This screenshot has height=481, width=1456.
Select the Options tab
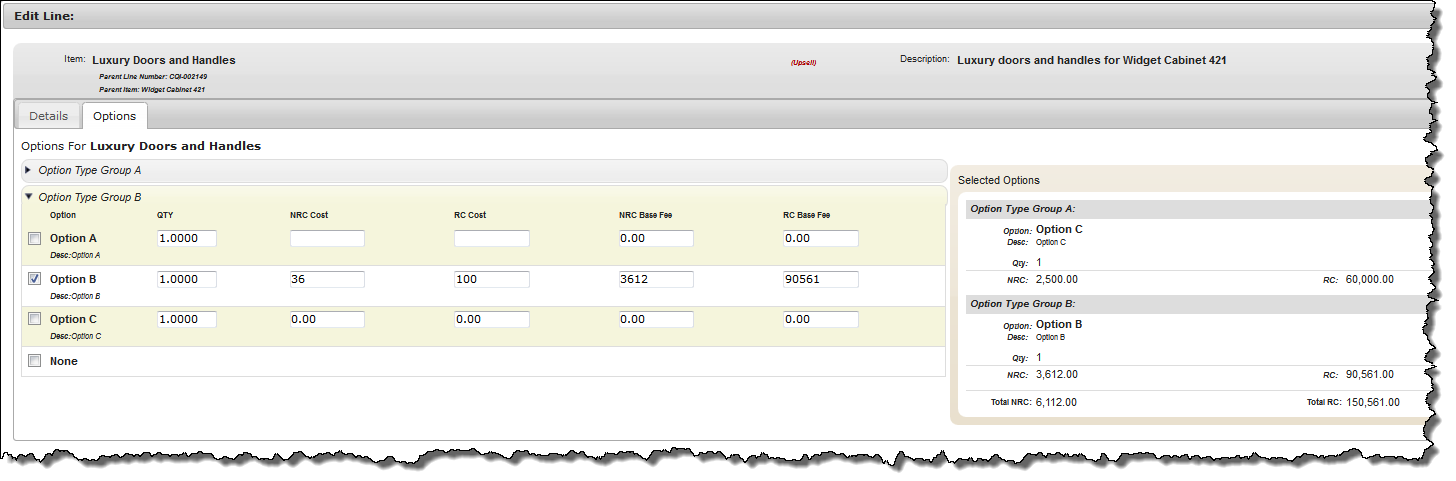pyautogui.click(x=114, y=116)
